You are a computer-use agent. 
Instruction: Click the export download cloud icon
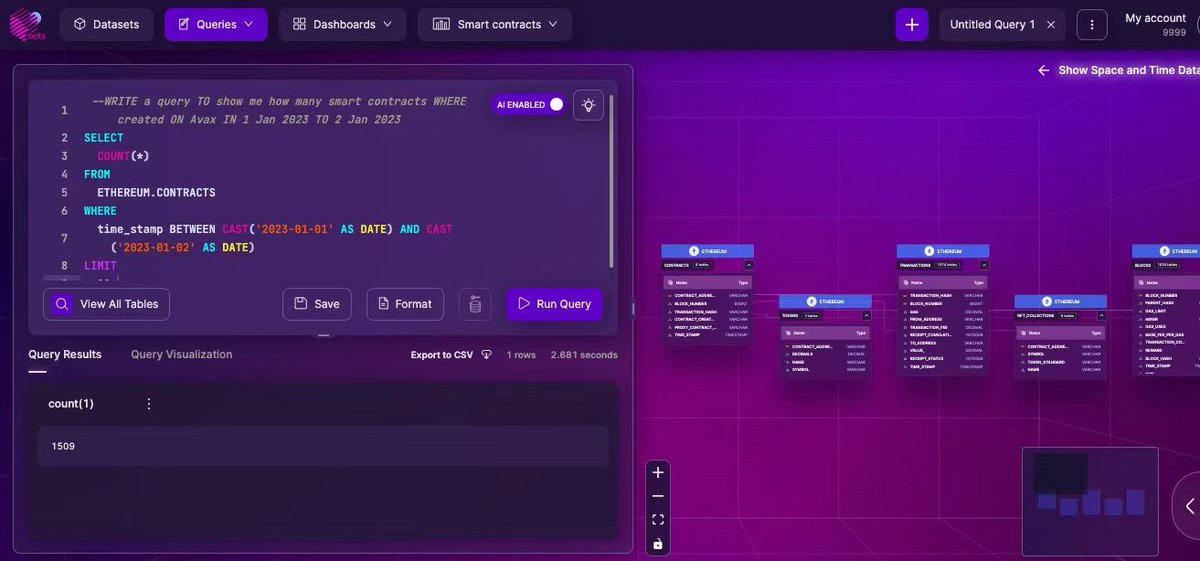[x=487, y=355]
